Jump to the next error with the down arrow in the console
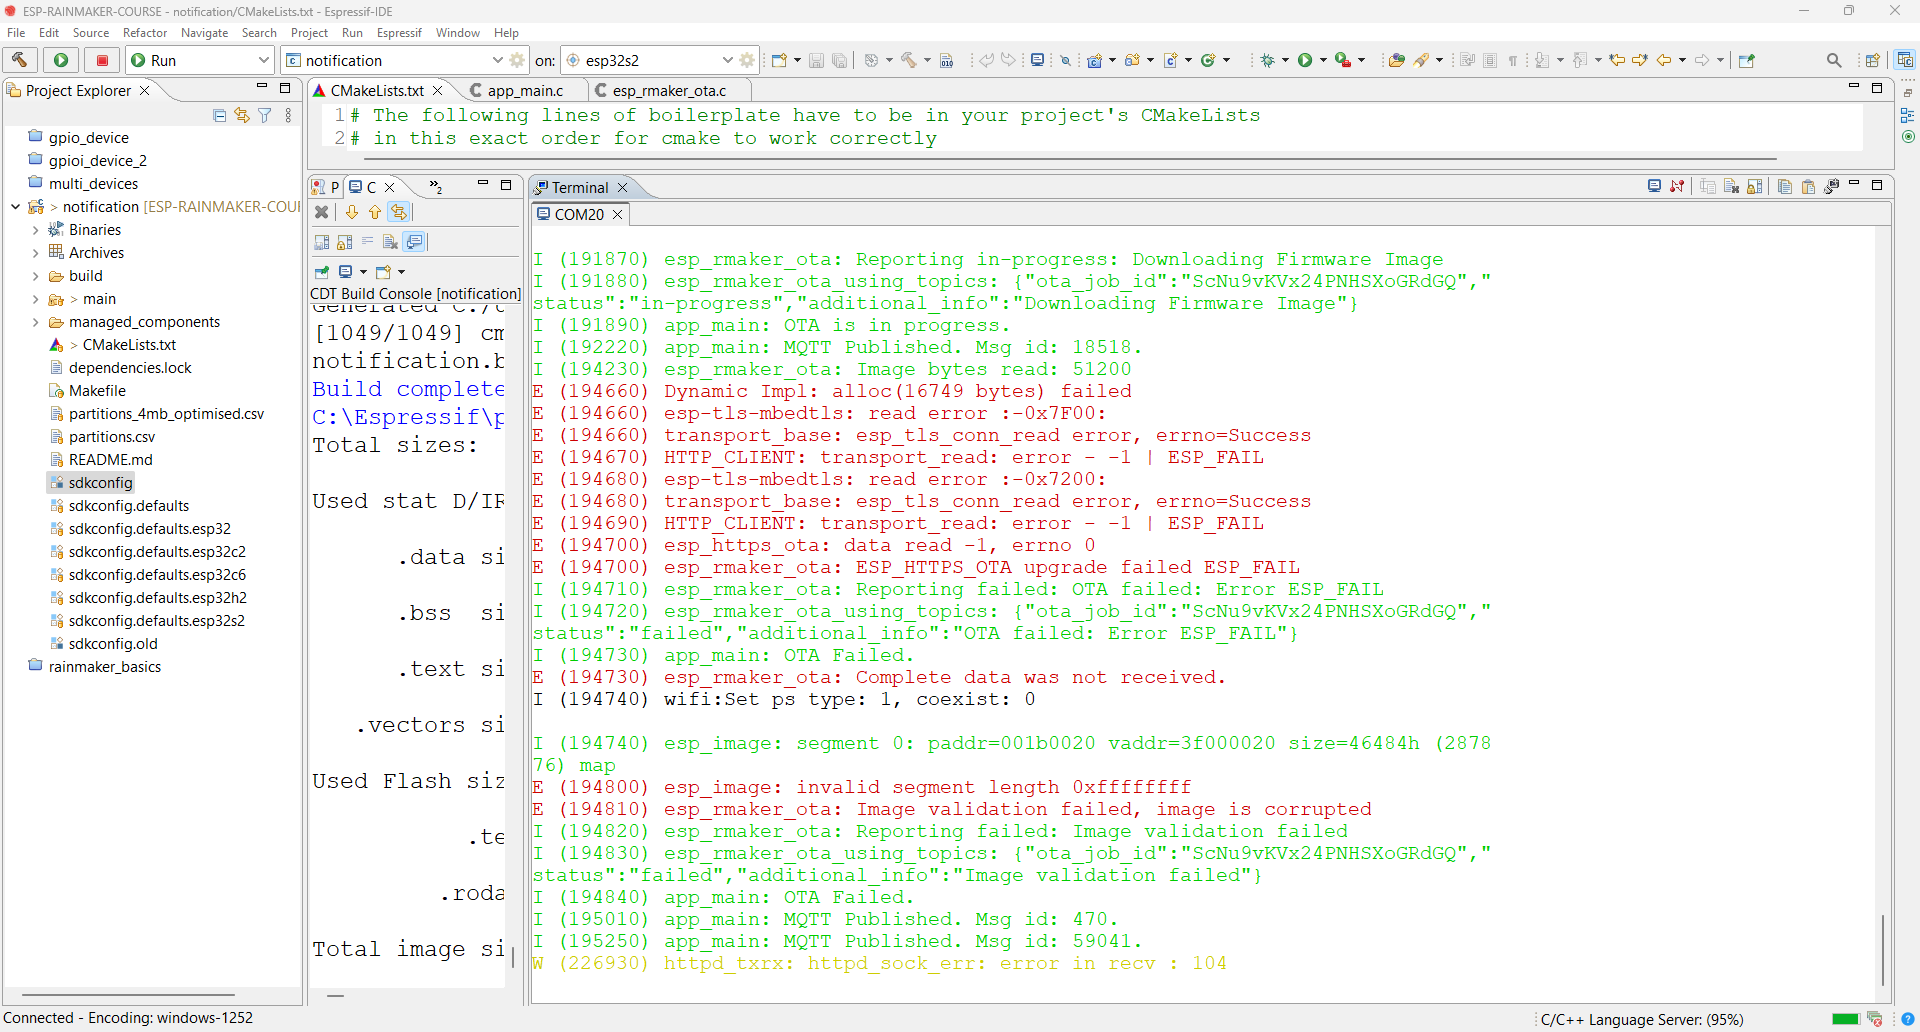Screen dimensions: 1920x1032 352,212
